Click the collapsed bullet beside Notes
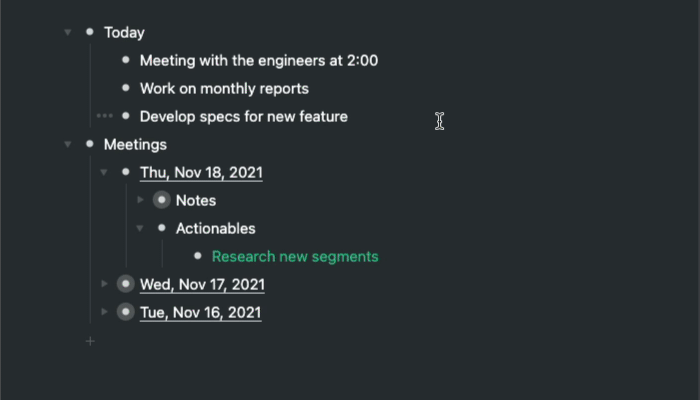 pos(161,200)
